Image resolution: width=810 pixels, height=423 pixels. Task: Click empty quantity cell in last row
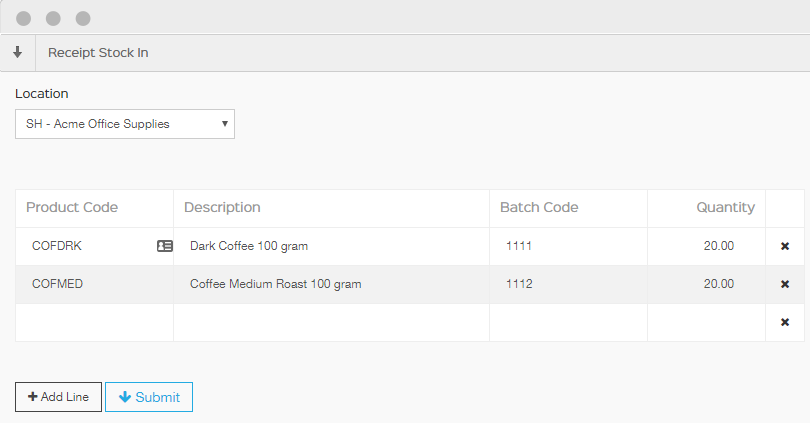[x=706, y=322]
